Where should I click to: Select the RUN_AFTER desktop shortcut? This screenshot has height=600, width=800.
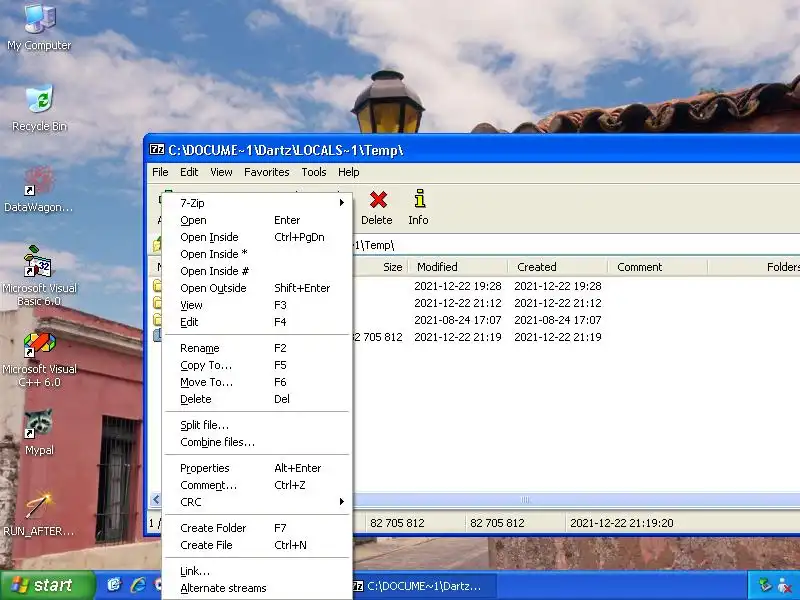[x=38, y=514]
